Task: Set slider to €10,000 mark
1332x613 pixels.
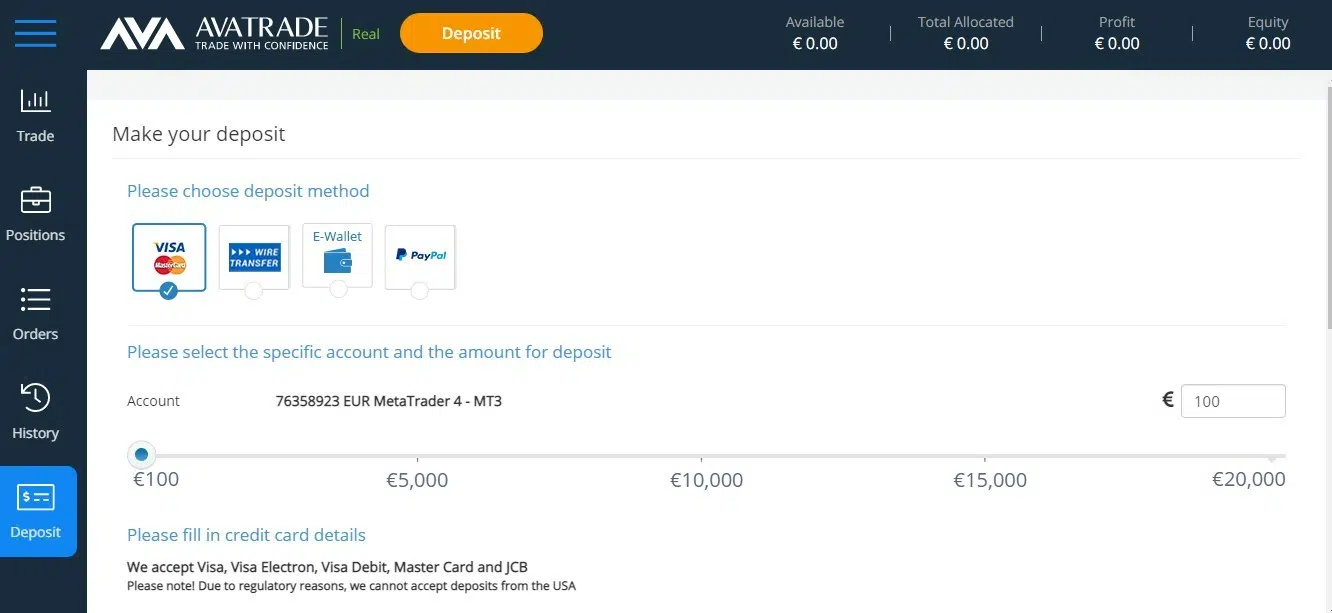Action: click(706, 456)
